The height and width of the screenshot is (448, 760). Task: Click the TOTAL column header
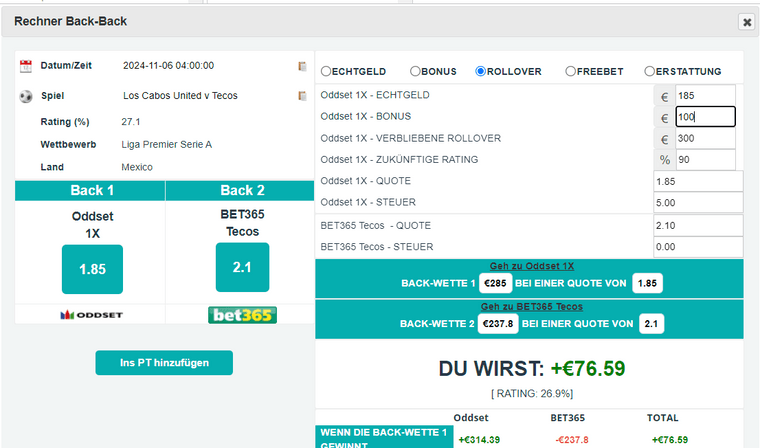pos(663,418)
